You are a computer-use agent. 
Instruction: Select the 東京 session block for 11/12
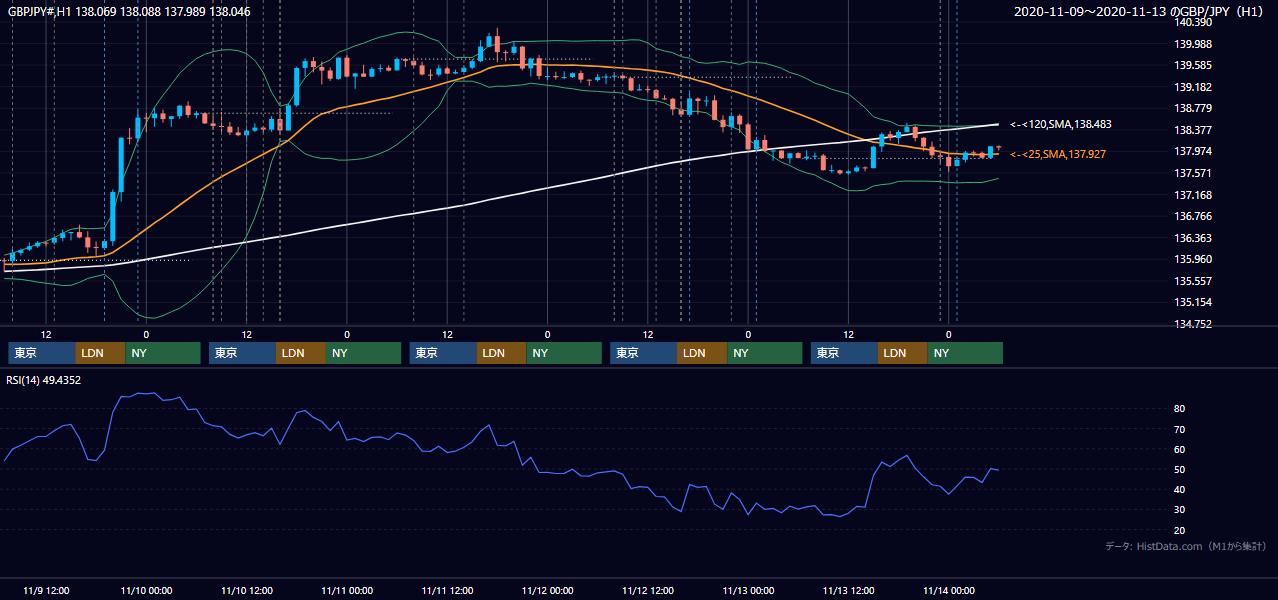644,353
